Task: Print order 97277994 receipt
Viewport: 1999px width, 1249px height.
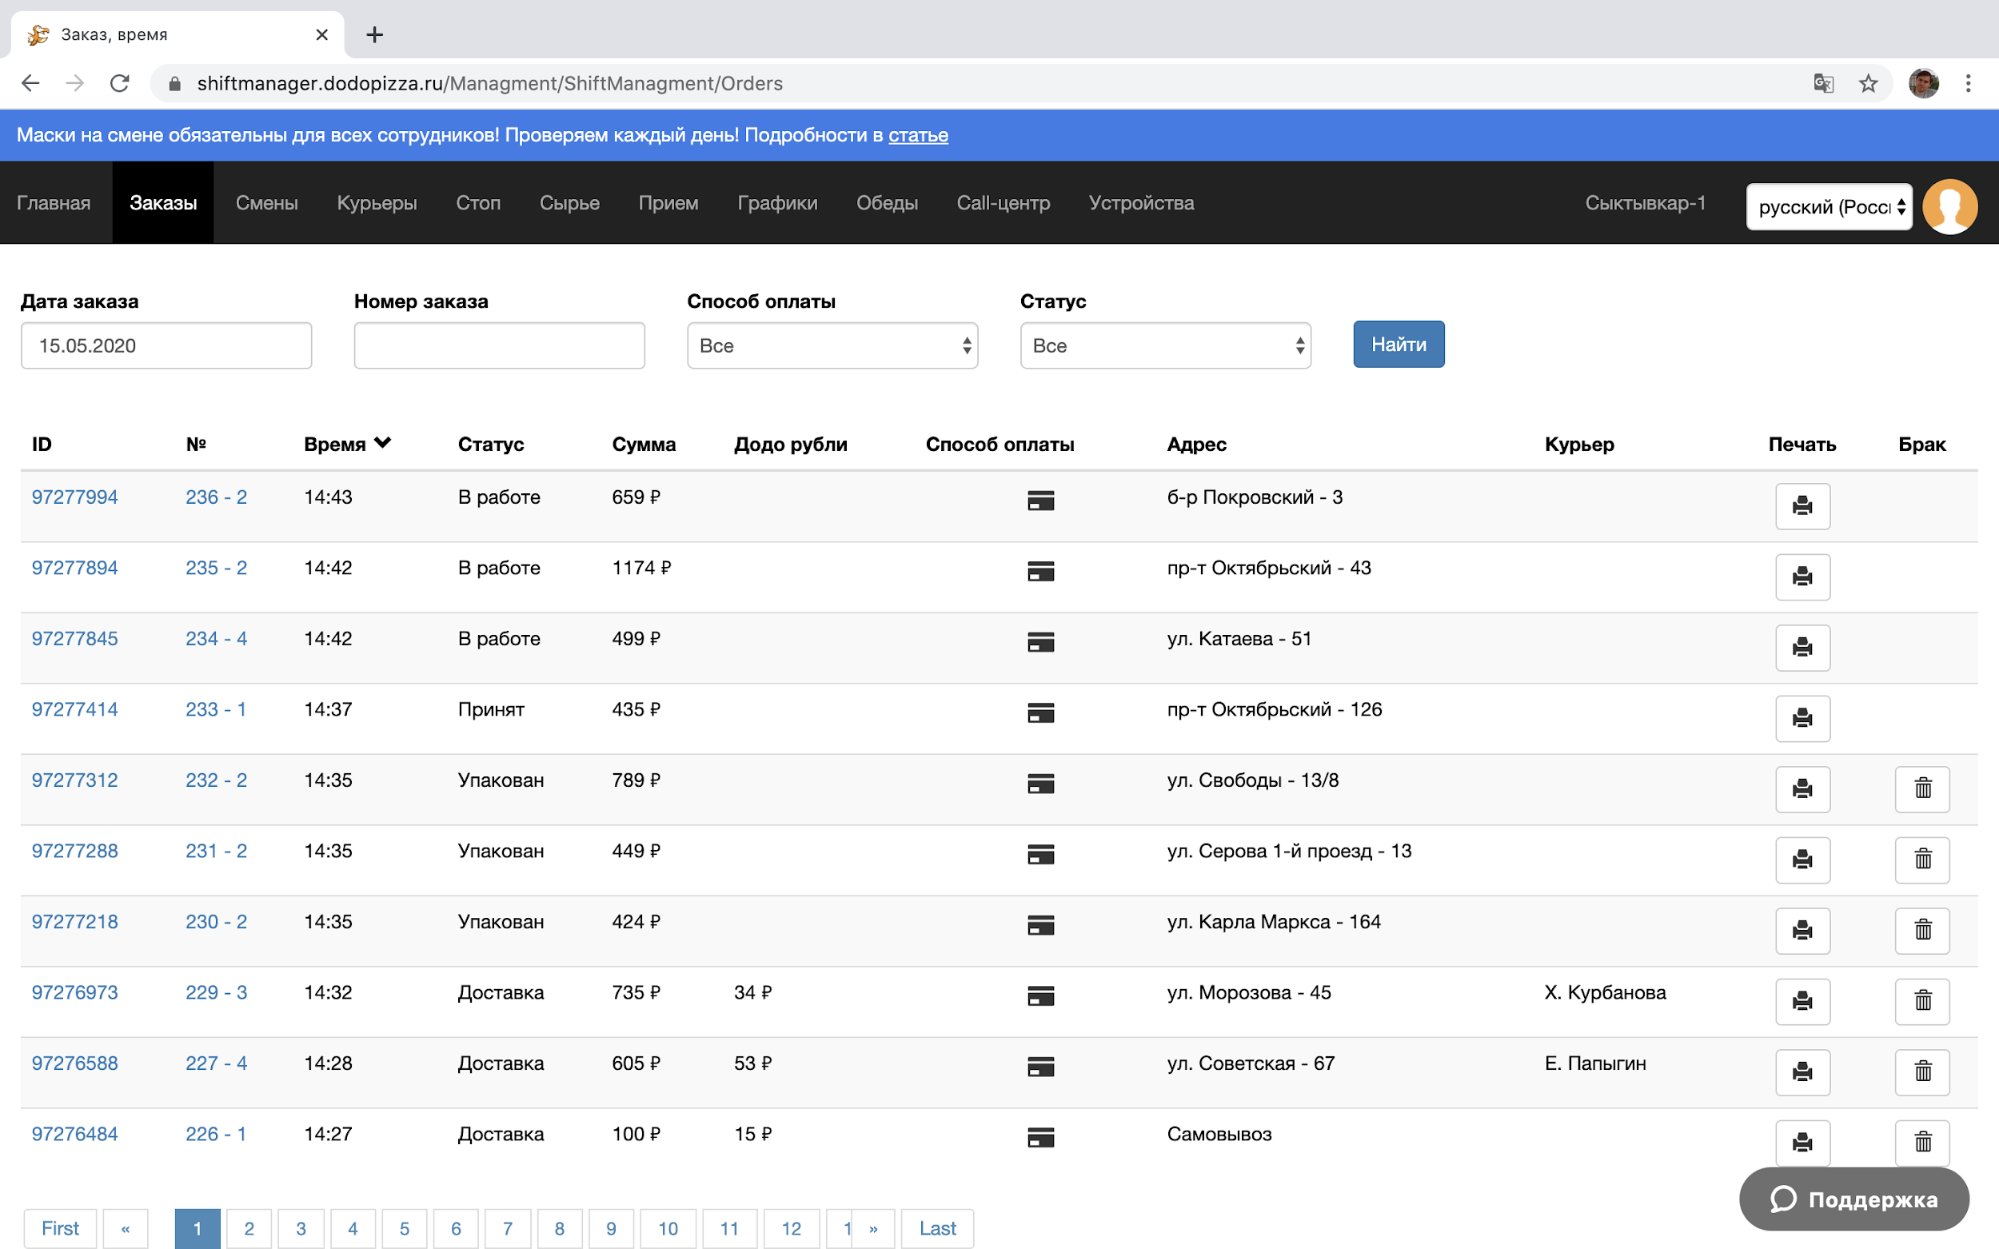Action: click(x=1802, y=506)
